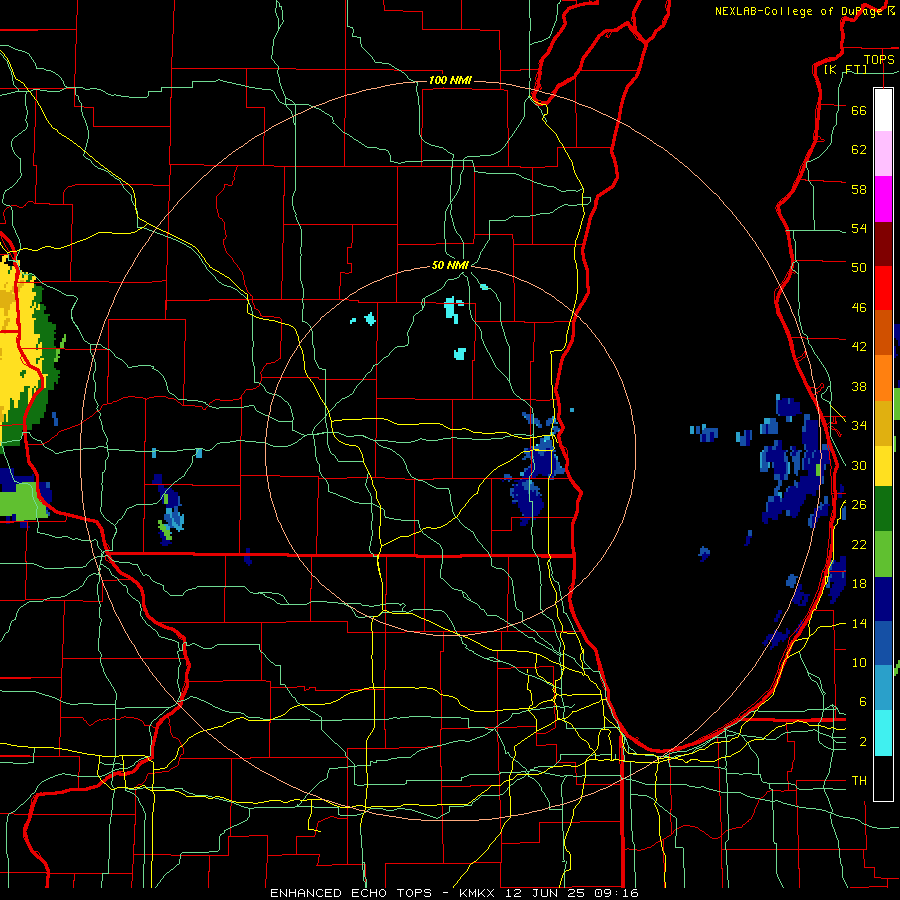This screenshot has height=900, width=900.
Task: Click the "TOPS" legend title
Action: click(x=879, y=59)
